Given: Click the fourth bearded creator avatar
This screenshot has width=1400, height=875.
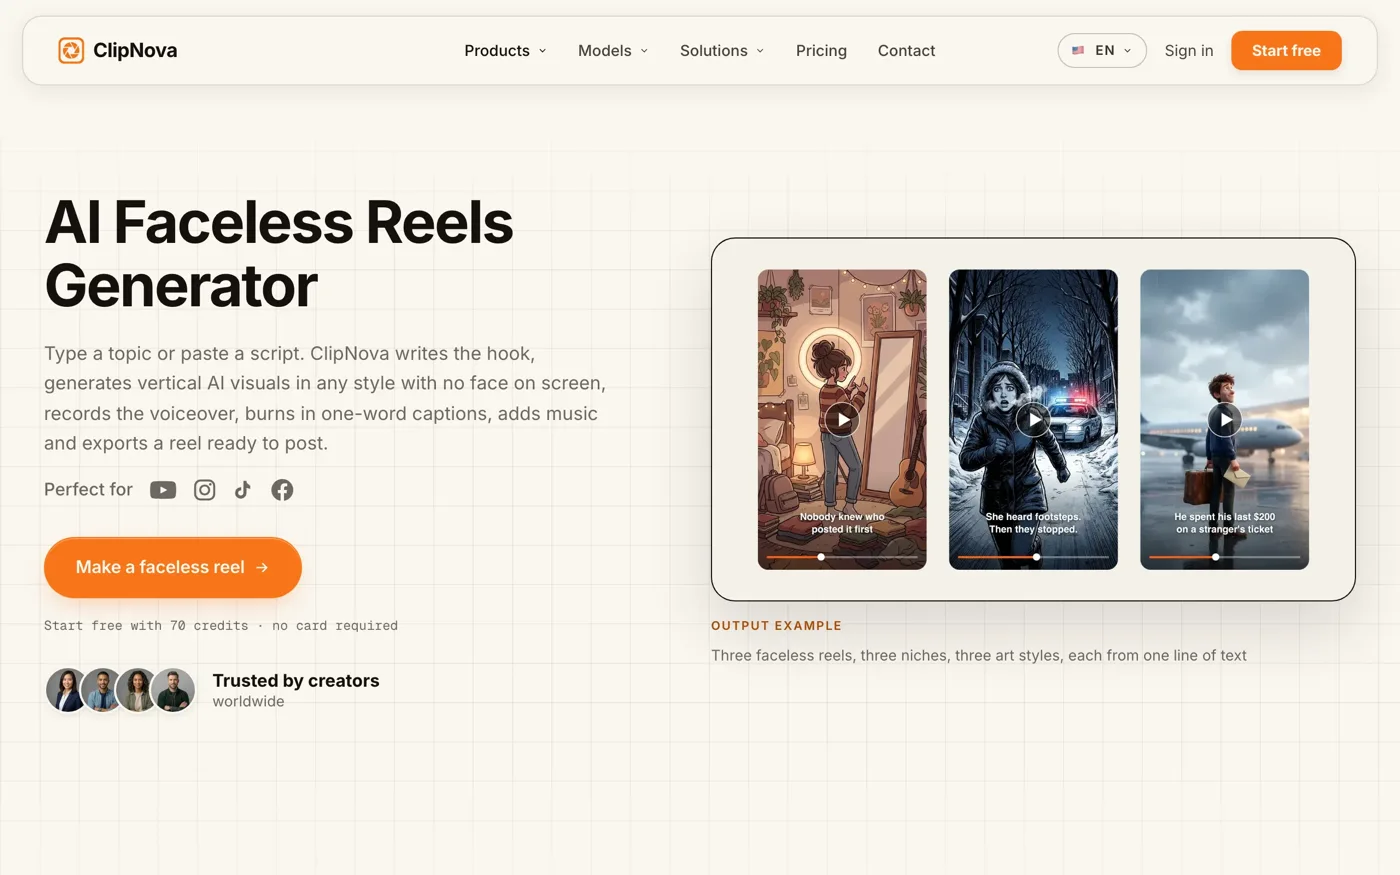Looking at the screenshot, I should [x=173, y=690].
